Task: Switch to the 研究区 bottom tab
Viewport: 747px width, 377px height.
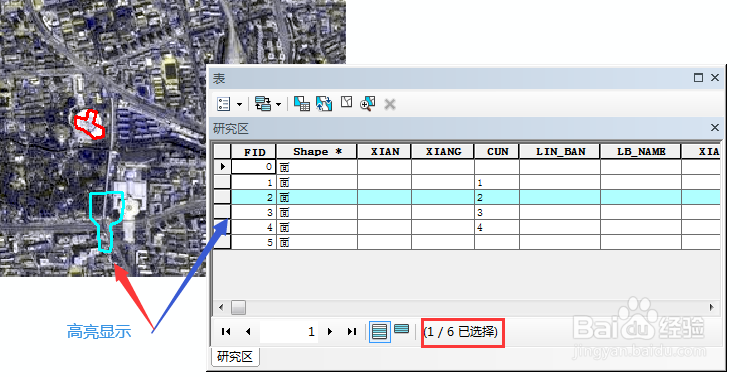Action: [235, 357]
